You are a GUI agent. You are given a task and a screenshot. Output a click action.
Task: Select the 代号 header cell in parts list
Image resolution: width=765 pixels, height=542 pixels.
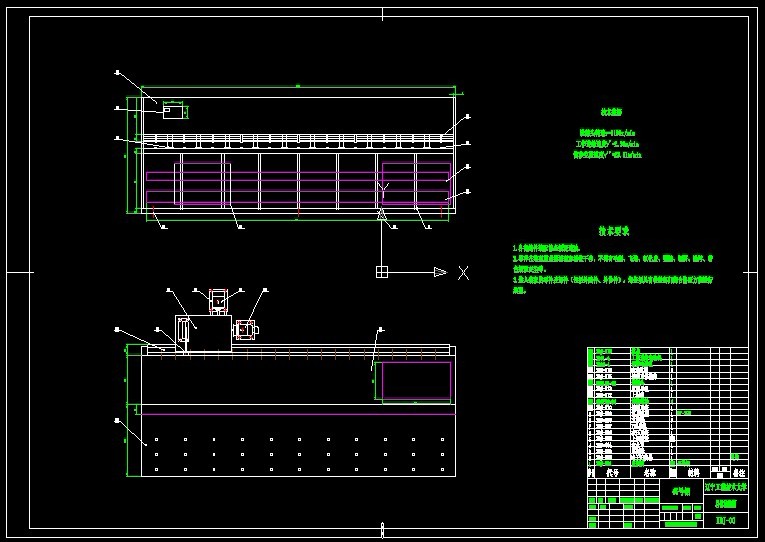(612, 472)
